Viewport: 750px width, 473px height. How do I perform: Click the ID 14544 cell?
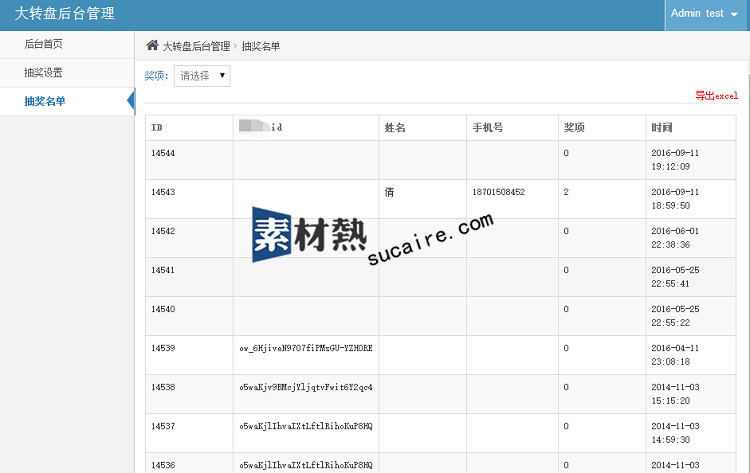pos(163,153)
